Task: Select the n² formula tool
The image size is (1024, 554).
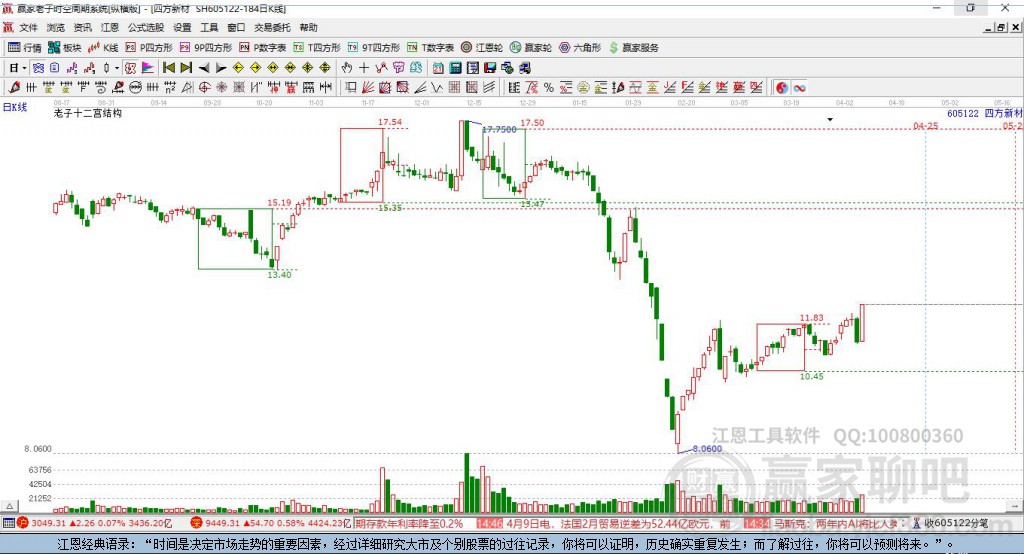Action: click(170, 88)
